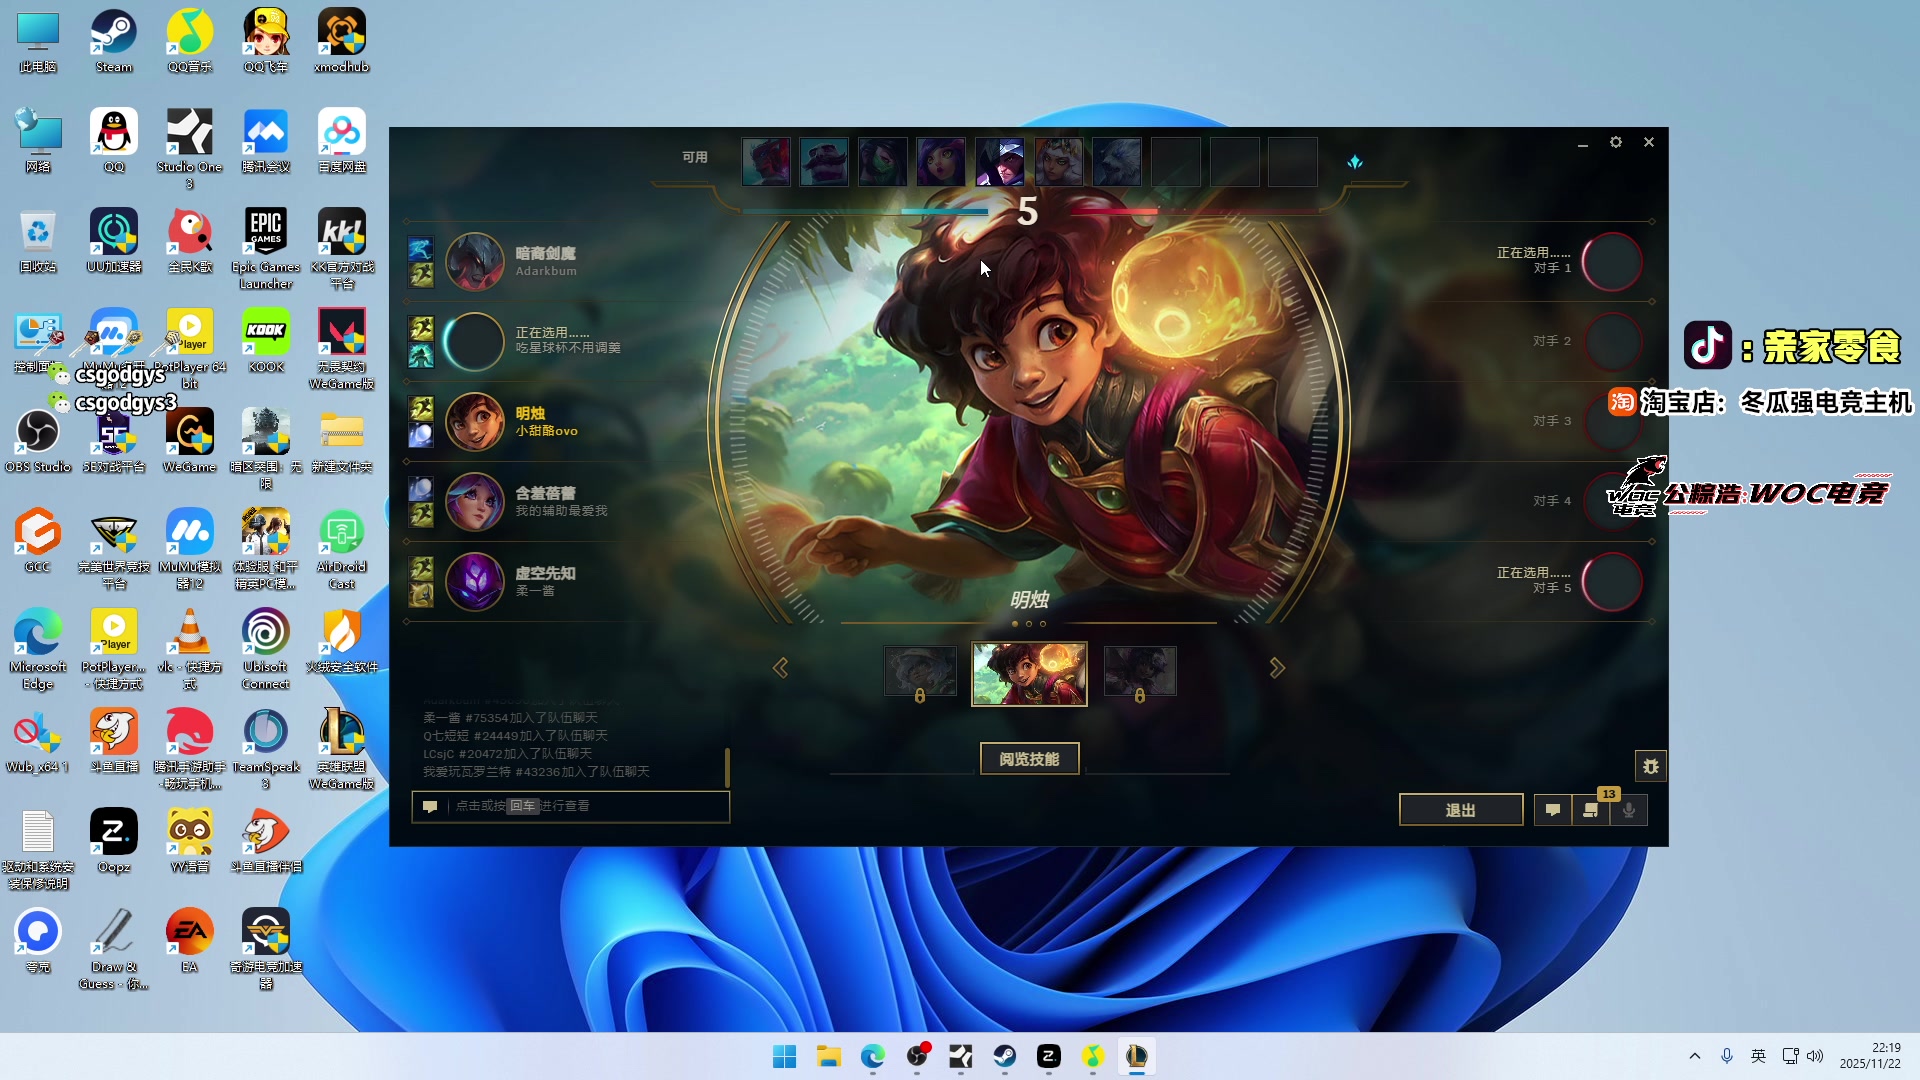Click first summoner spell beside 明烛
This screenshot has width=1920, height=1080.
point(422,408)
